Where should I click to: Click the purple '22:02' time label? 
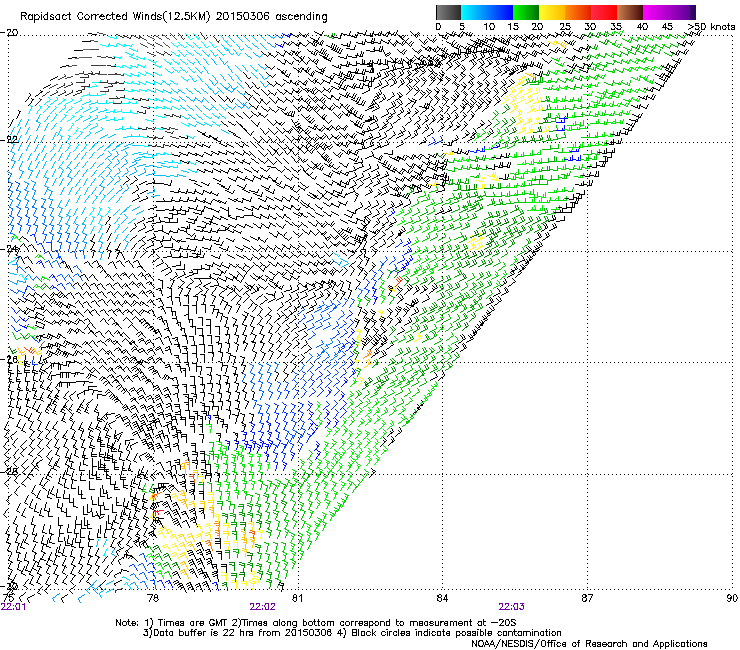point(262,607)
